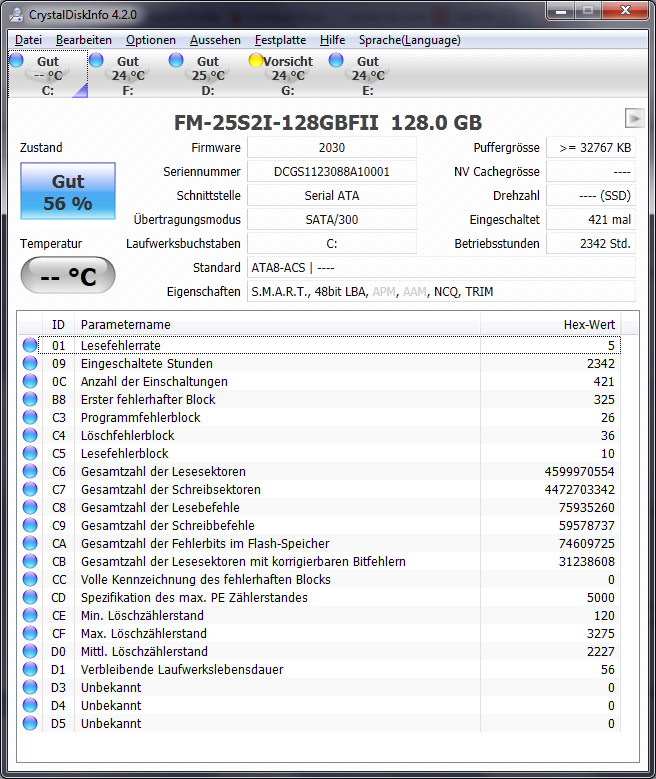Select the Eingeschaltete Stunden row

point(319,364)
